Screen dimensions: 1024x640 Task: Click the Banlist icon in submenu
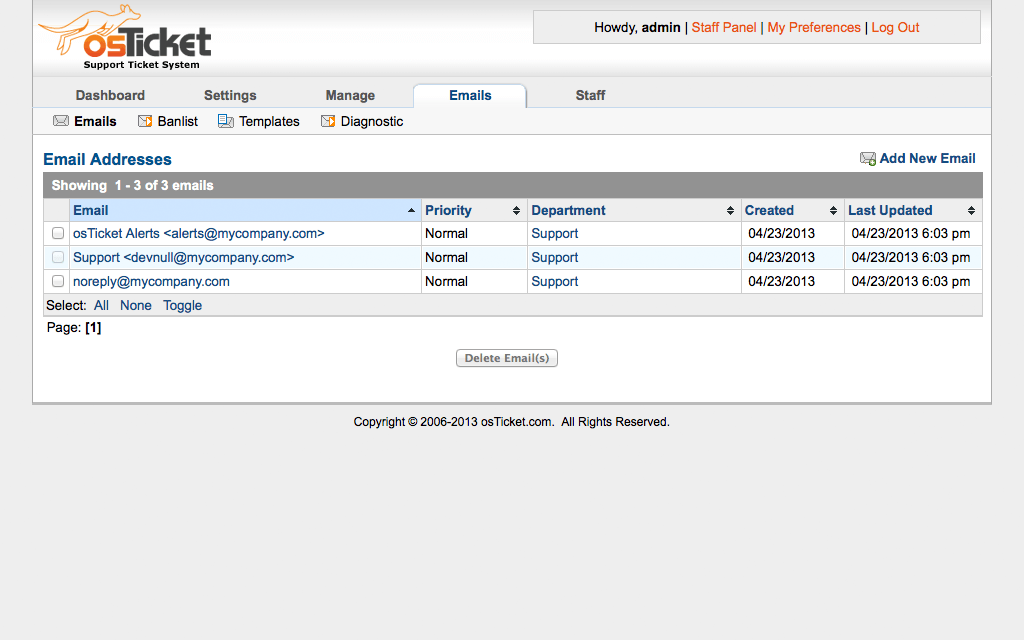coord(145,121)
